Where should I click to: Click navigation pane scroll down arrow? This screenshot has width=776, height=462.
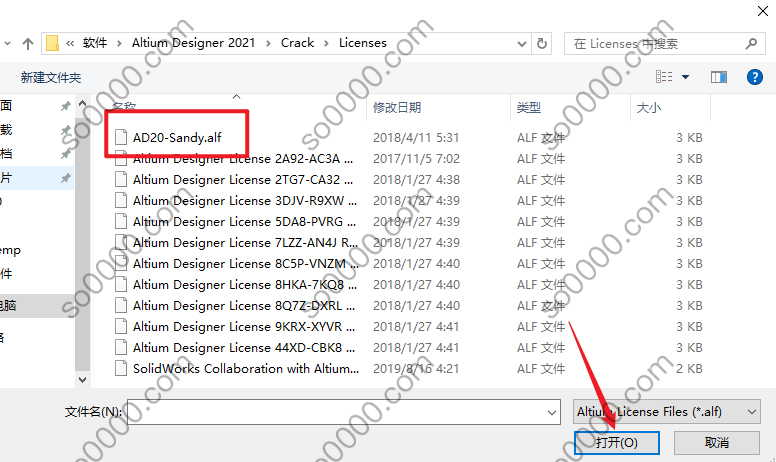tap(83, 379)
